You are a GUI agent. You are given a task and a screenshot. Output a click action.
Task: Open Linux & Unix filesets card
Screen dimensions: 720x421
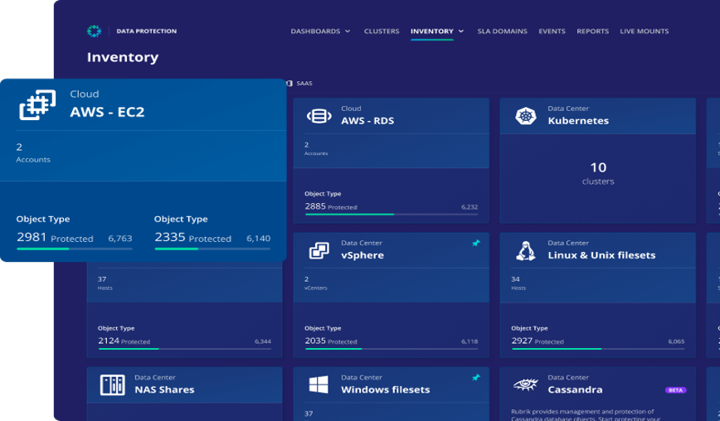[x=602, y=255]
